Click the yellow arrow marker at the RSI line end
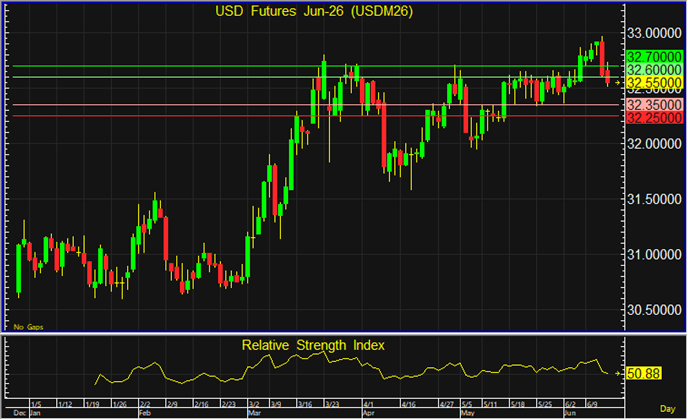Screen dimensions: 688x420 (x=617, y=373)
